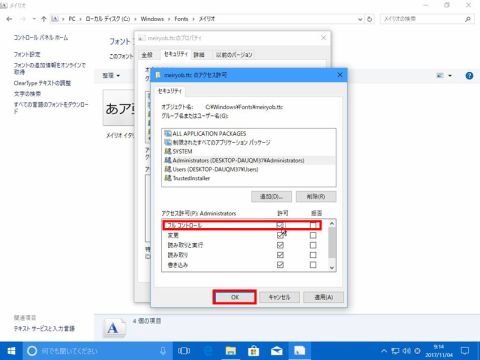Check Deny for フル コントロール
Viewport: 480px width, 360px height.
313,225
